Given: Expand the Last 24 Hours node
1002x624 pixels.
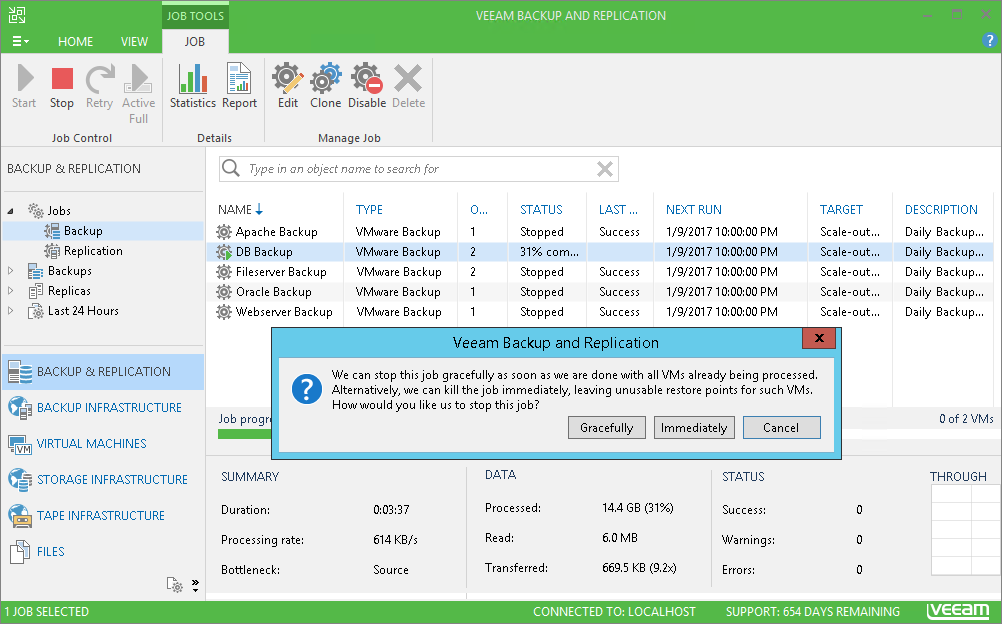Looking at the screenshot, I should 11,311.
